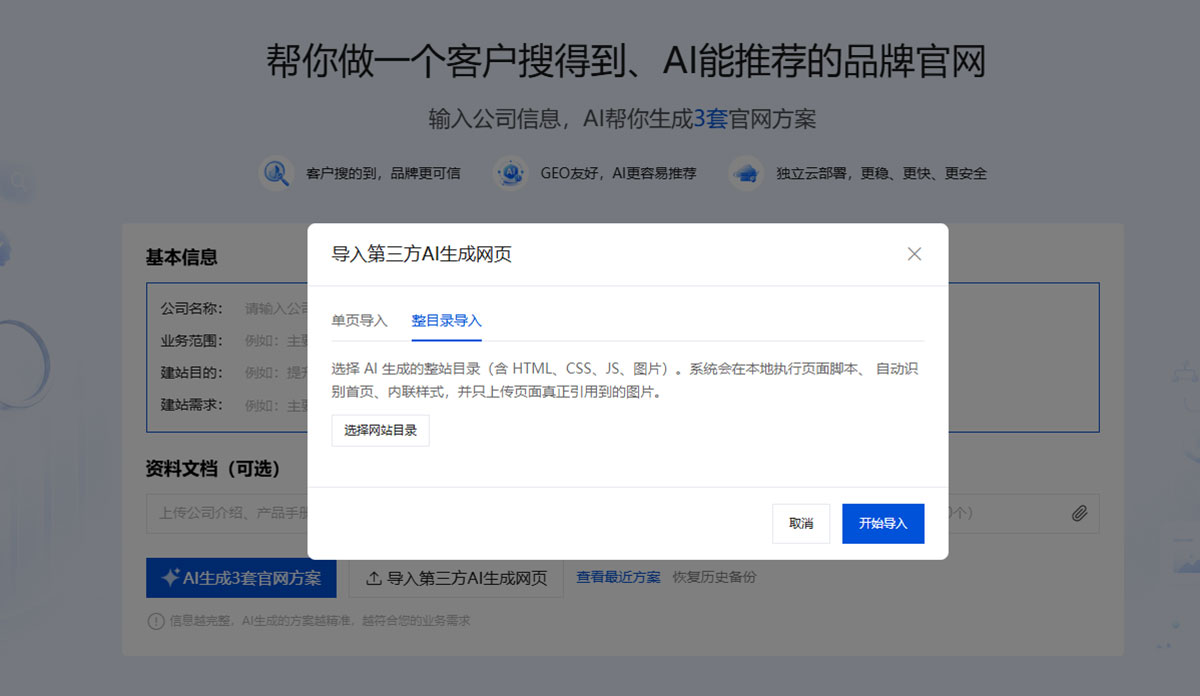
Task: Click 恢复历史备份 link
Action: click(714, 577)
